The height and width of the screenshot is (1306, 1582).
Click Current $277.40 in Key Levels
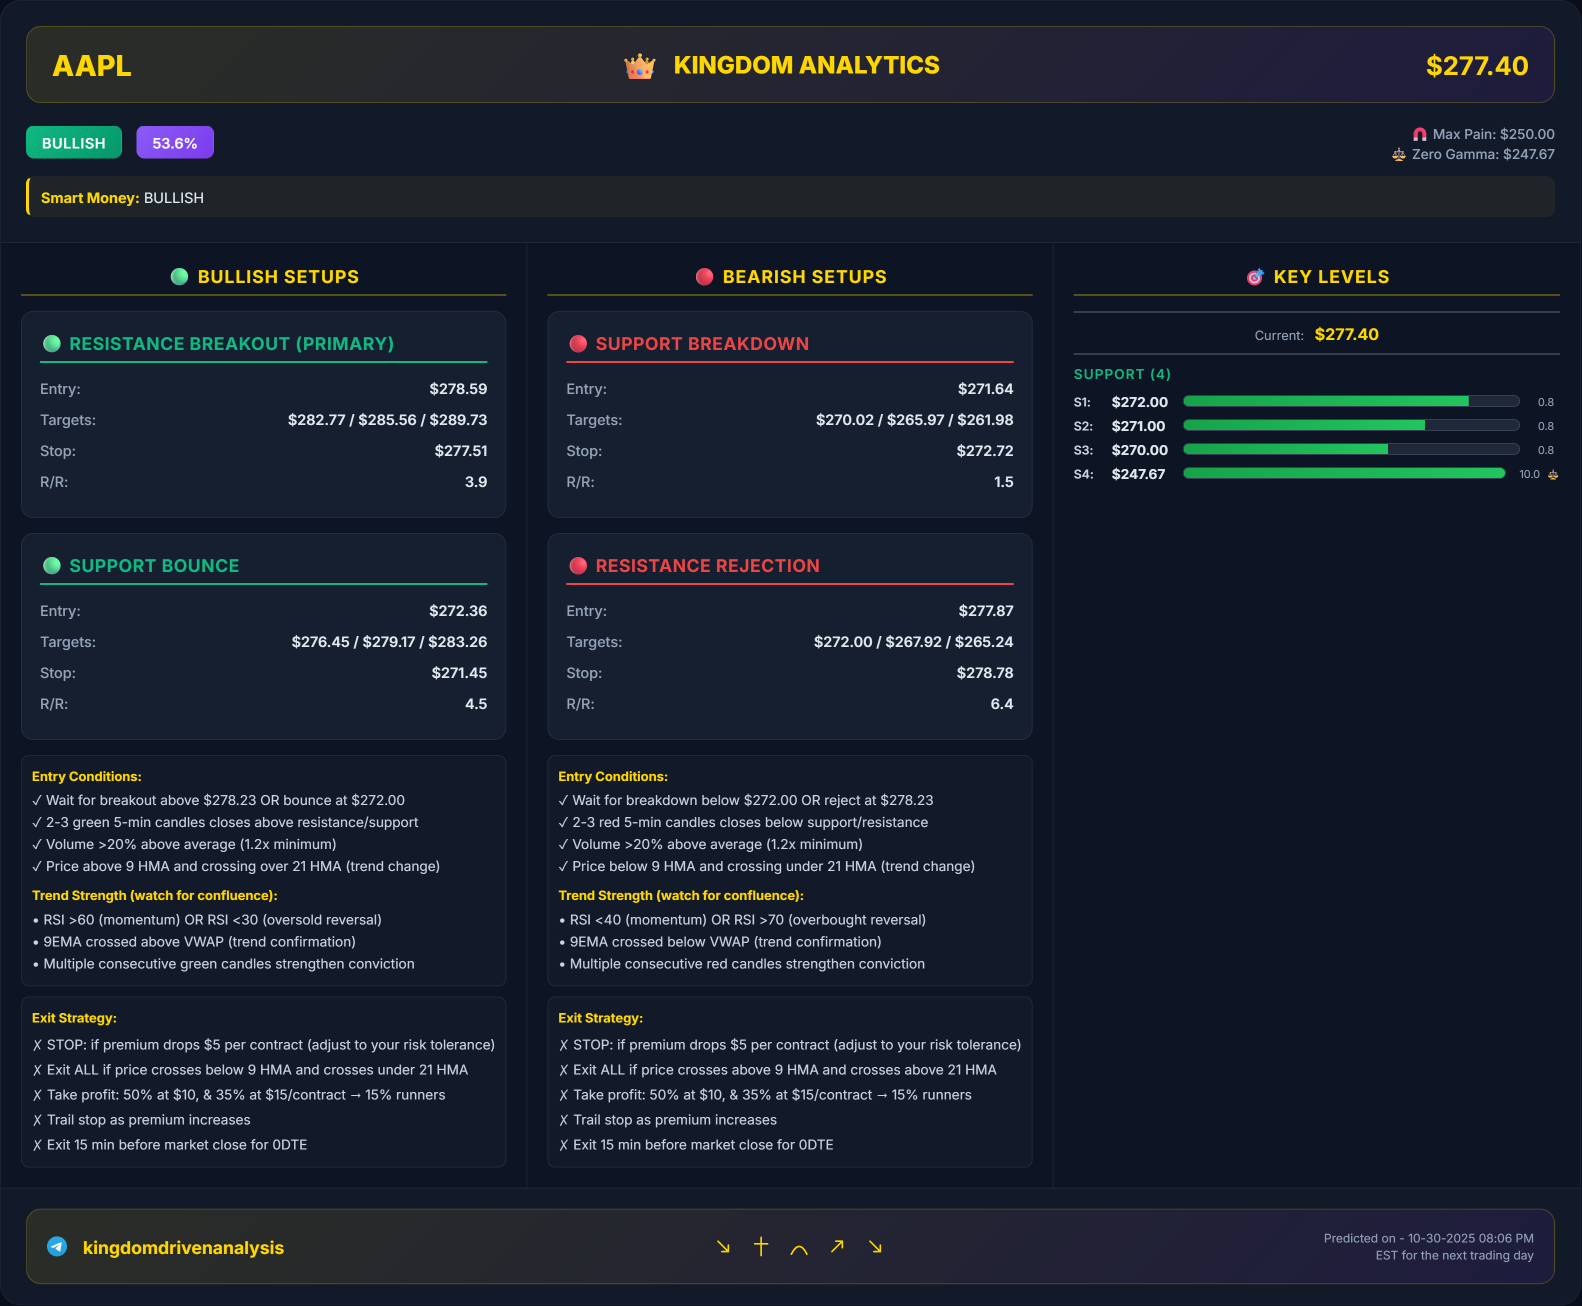pyautogui.click(x=1317, y=335)
